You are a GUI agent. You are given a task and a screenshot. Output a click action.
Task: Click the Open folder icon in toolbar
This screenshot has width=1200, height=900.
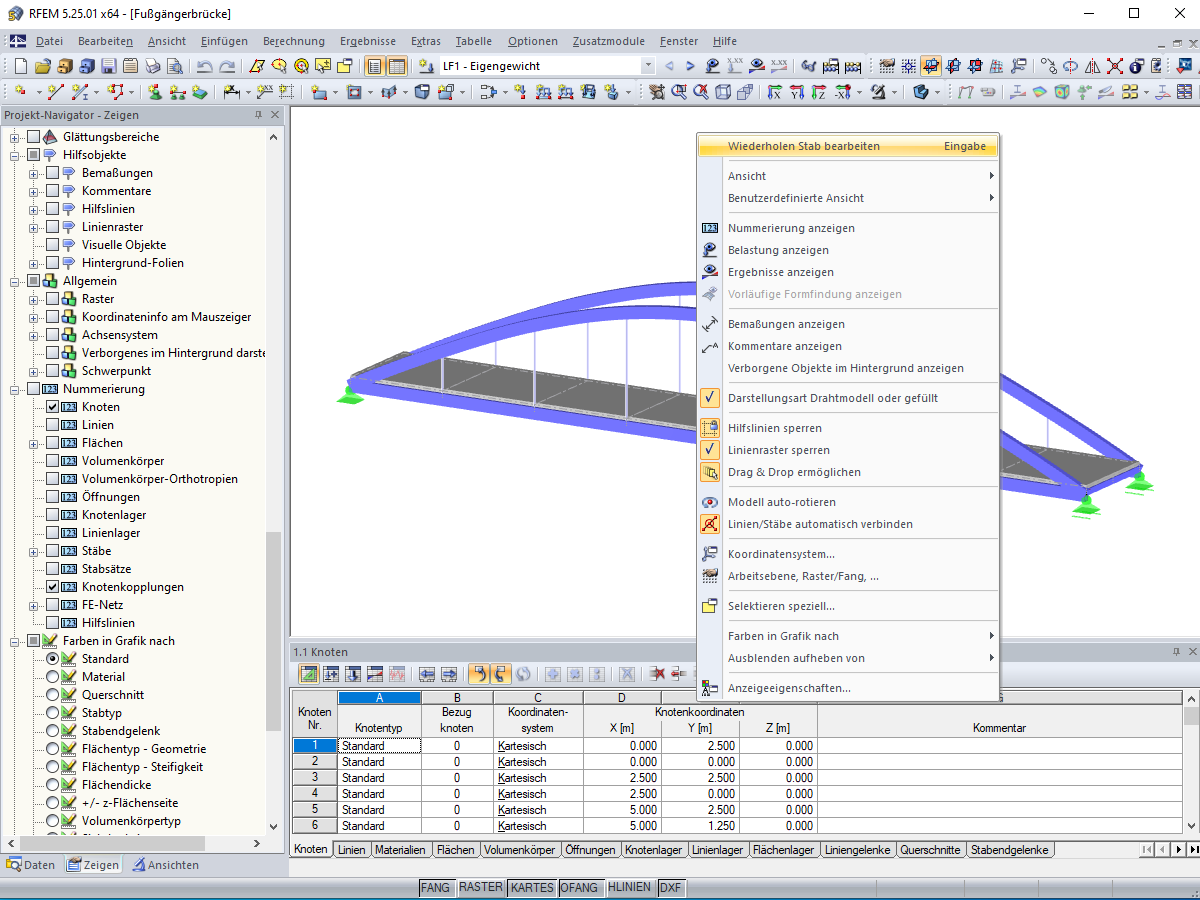tap(42, 66)
